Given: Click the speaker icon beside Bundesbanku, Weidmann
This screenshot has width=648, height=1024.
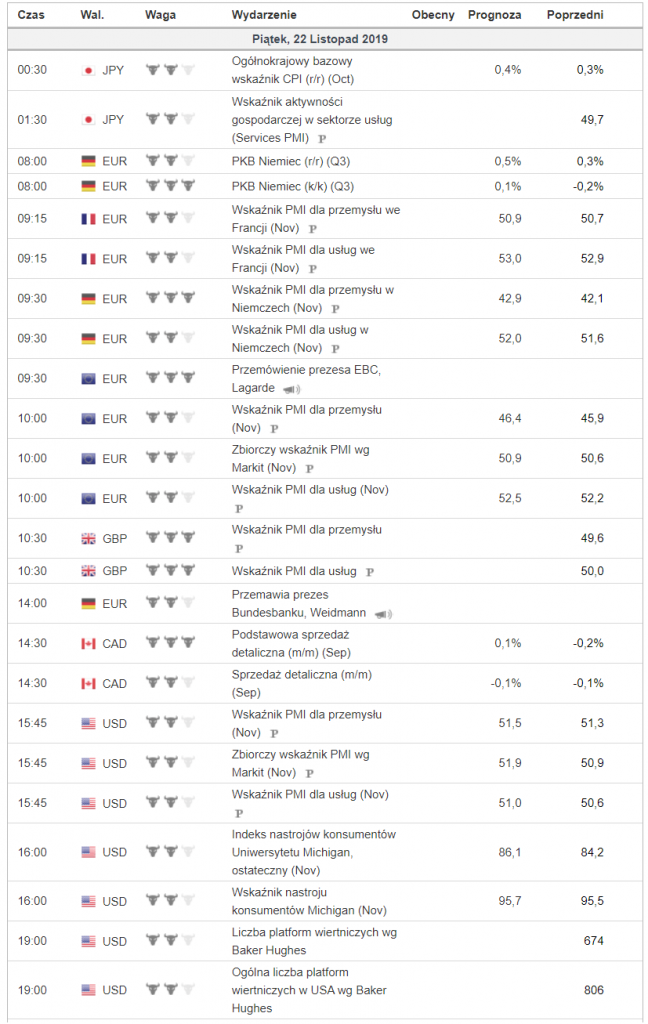Looking at the screenshot, I should [383, 614].
